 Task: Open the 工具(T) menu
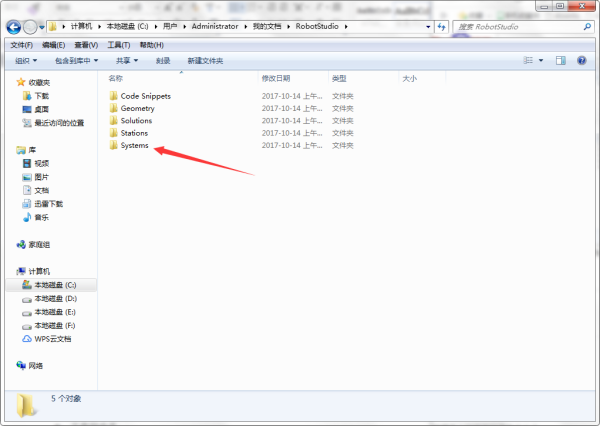[119, 45]
